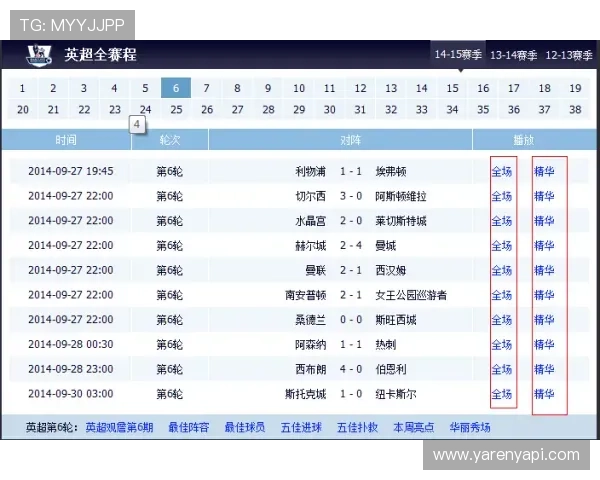Click the Premier League logo icon
The height and width of the screenshot is (480, 600).
[x=39, y=55]
